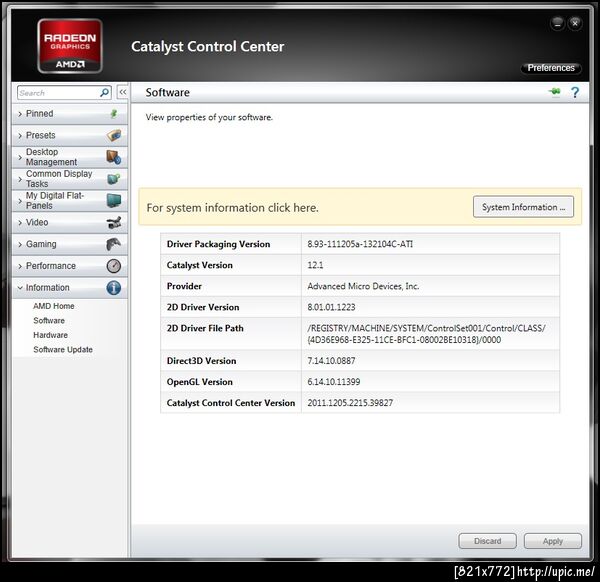Image resolution: width=600 pixels, height=582 pixels.
Task: Click the Software page heading
Action: pos(168,92)
